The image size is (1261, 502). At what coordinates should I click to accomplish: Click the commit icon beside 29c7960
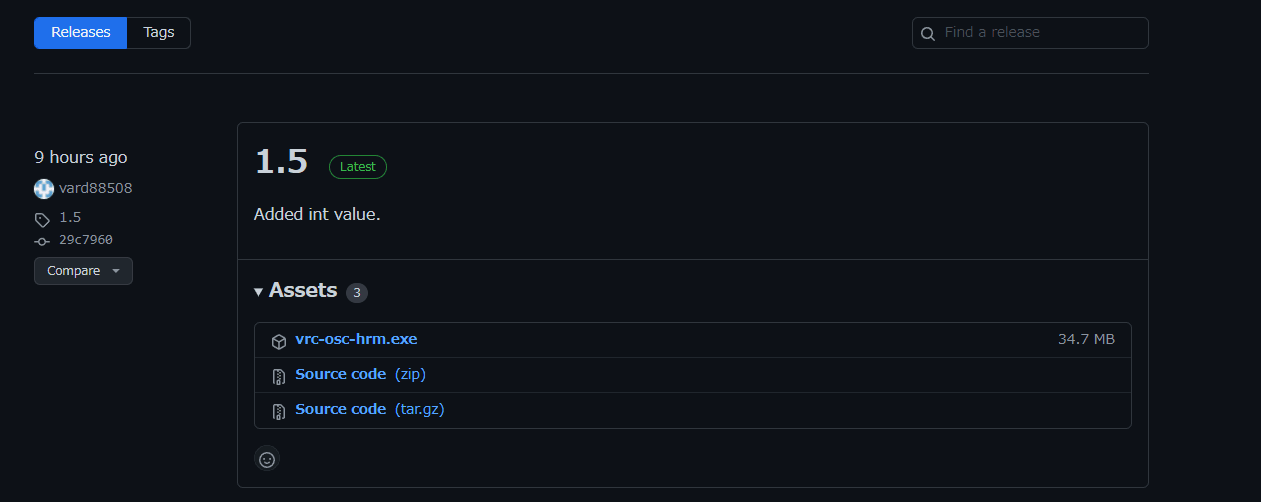(42, 241)
